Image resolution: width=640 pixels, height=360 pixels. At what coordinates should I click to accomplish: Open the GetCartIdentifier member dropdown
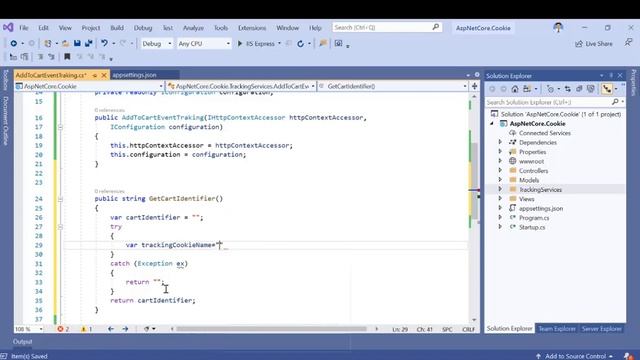click(x=392, y=86)
